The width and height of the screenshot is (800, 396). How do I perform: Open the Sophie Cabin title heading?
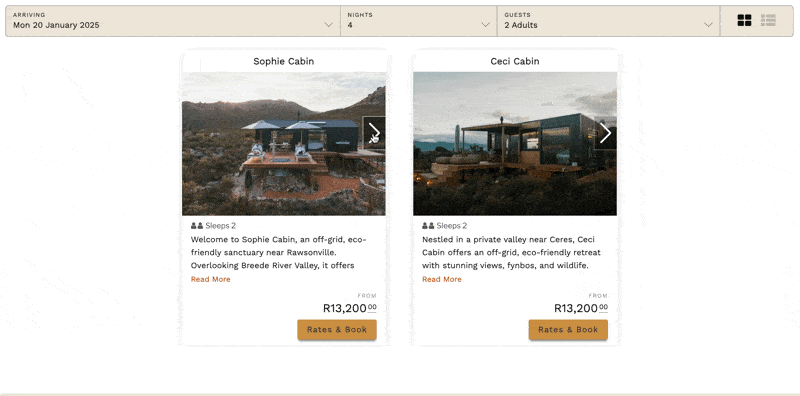pyautogui.click(x=284, y=61)
